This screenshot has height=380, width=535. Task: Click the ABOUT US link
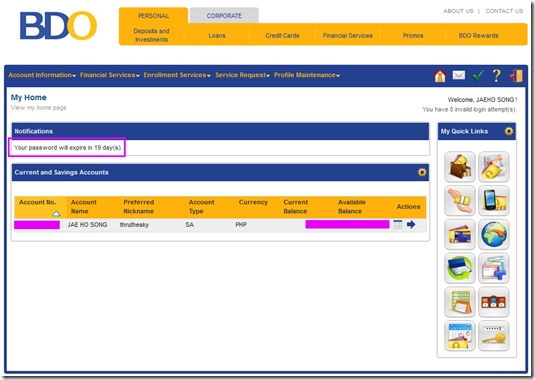458,11
